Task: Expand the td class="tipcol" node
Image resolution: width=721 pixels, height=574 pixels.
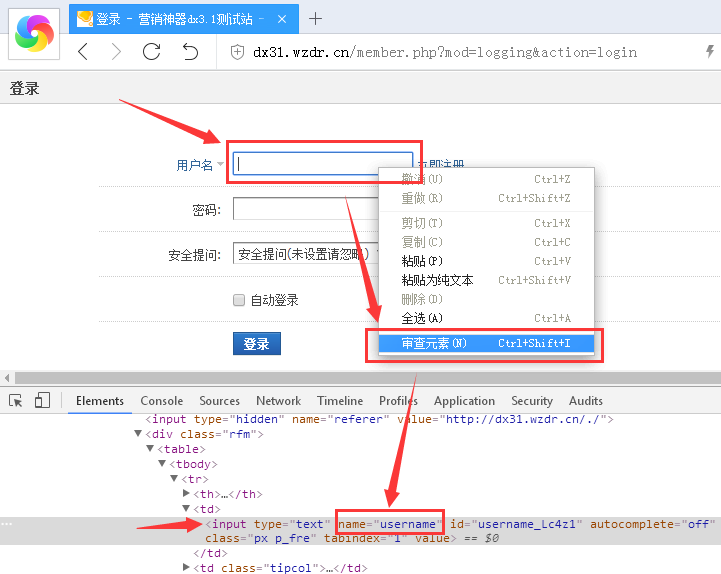Action: point(186,568)
